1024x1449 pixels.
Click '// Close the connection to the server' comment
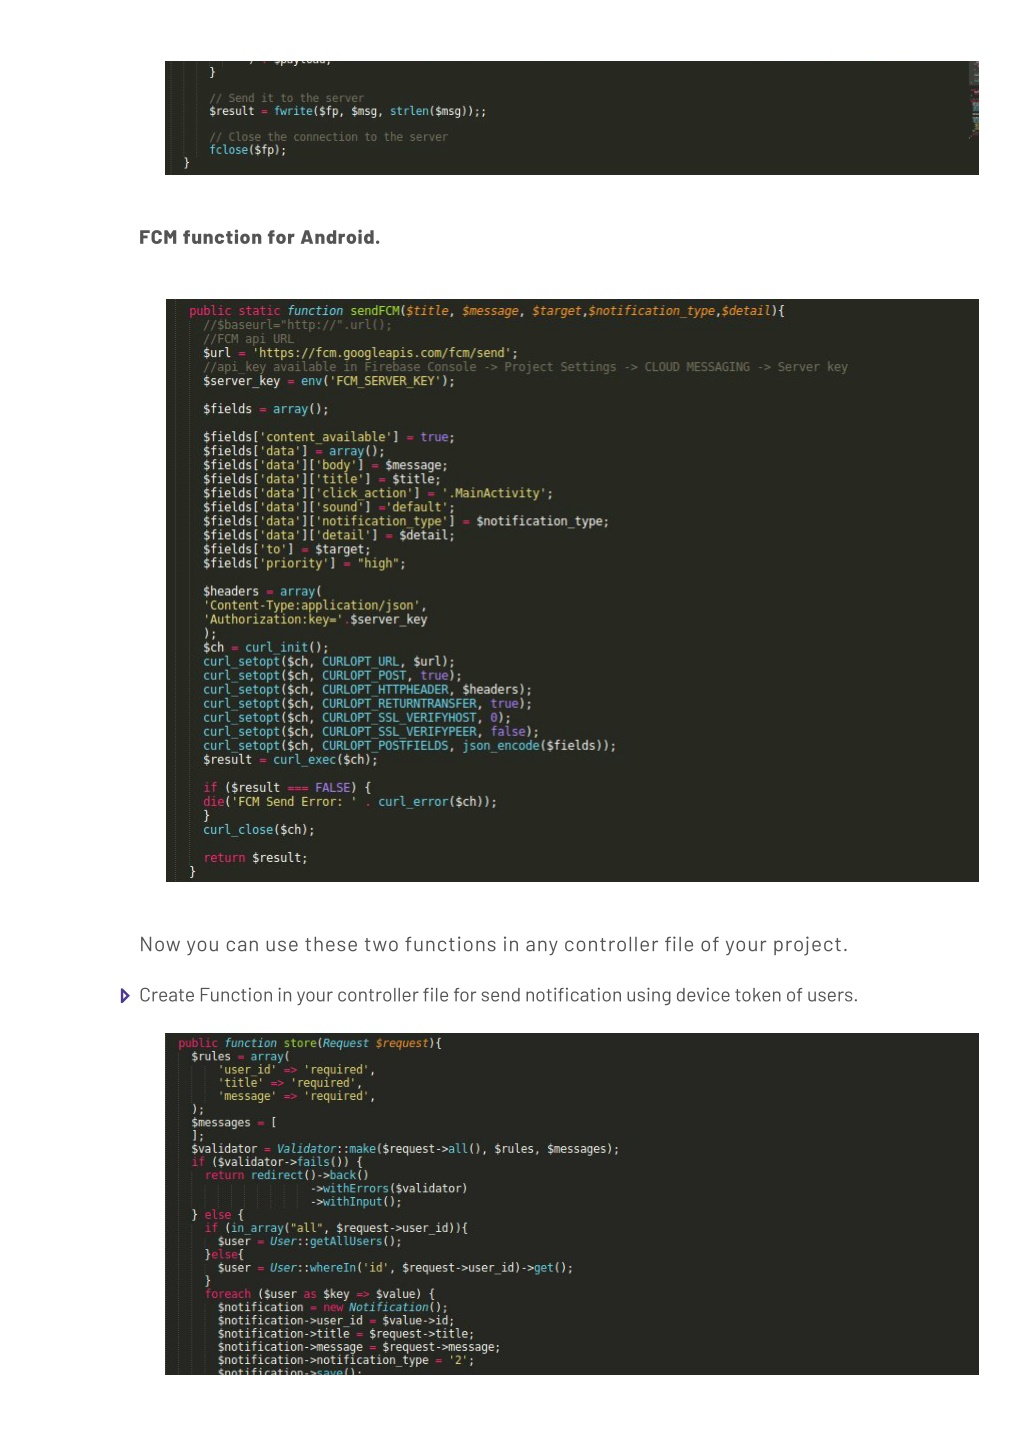[328, 137]
